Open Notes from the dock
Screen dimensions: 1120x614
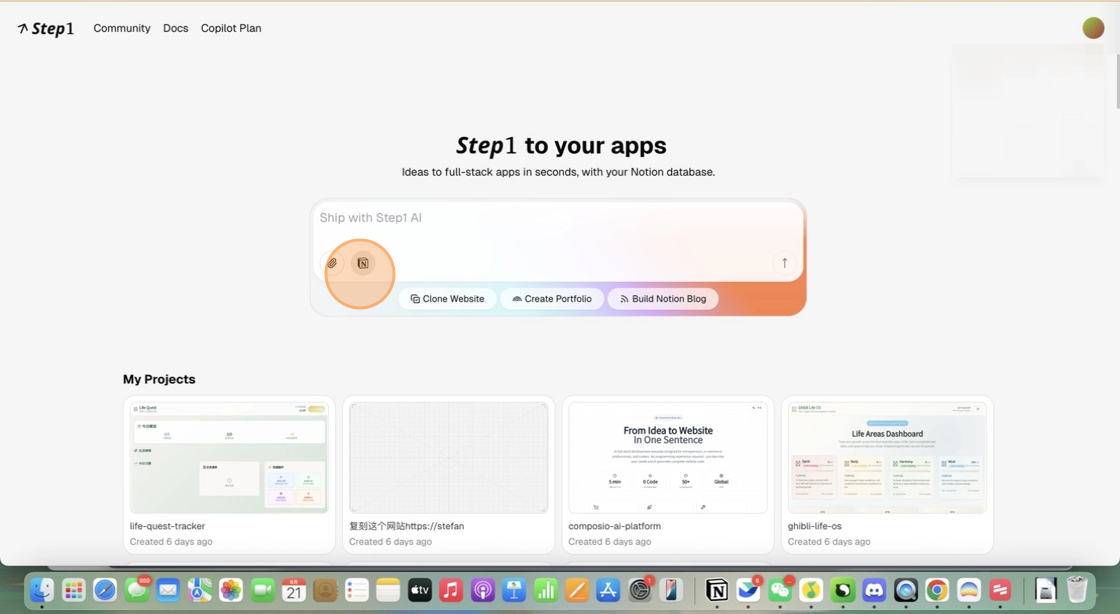click(x=388, y=590)
